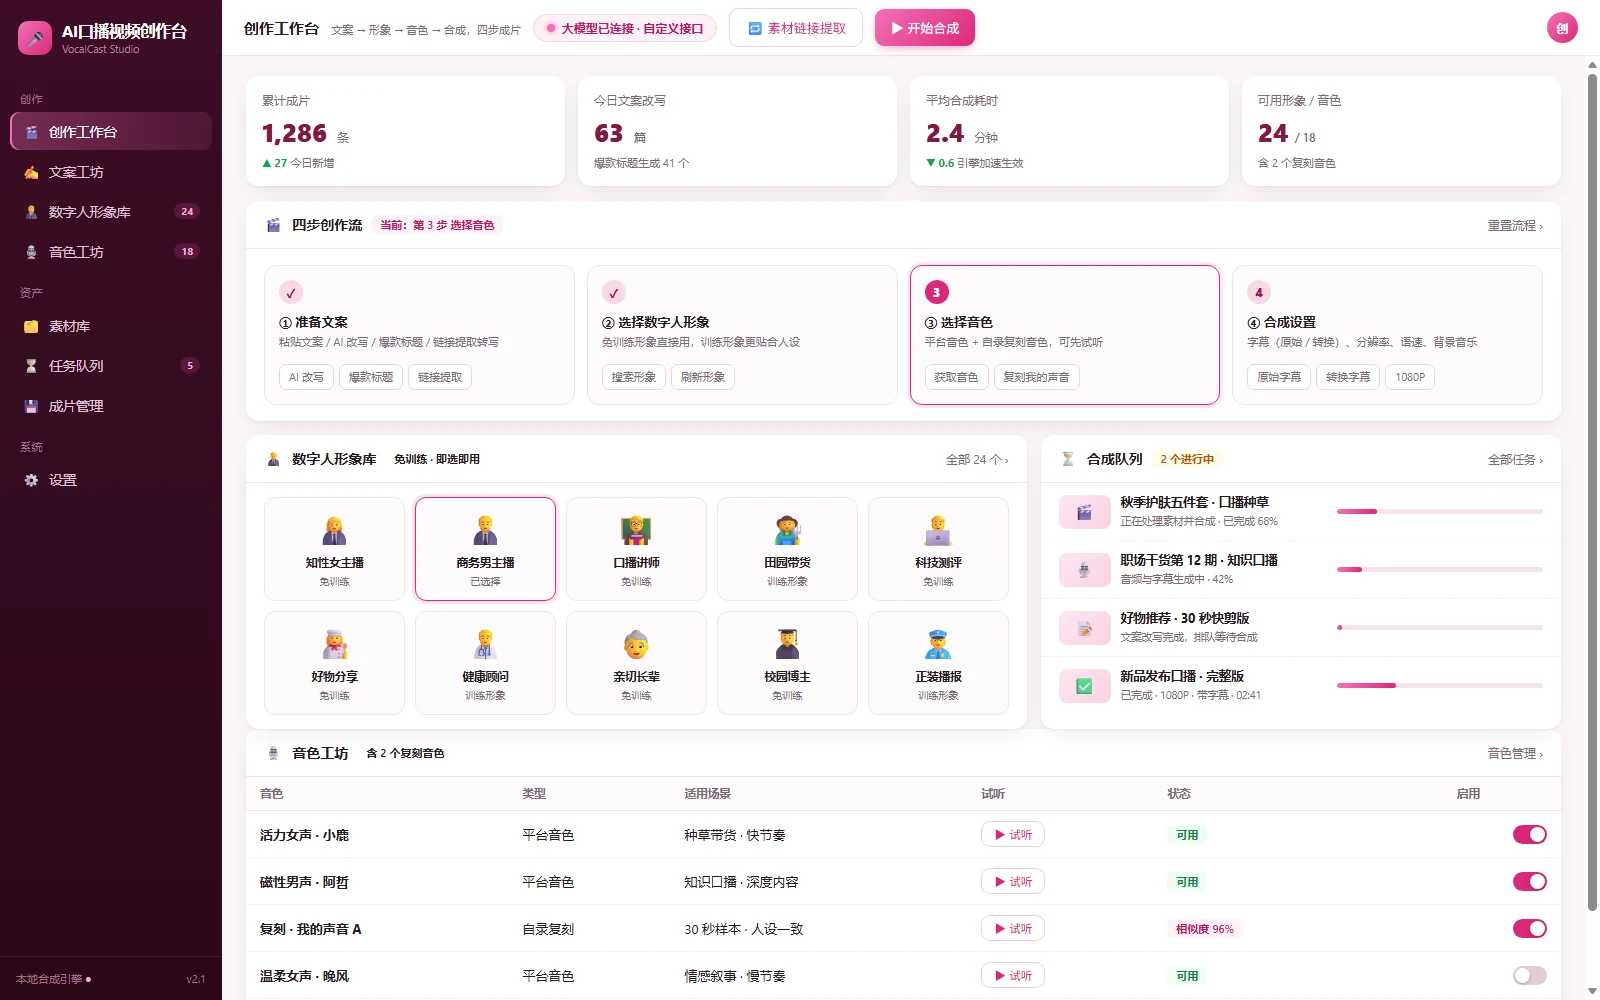Screen dimensions: 1600x1000
Task: Select 知性女主播 avatar card
Action: coord(334,549)
